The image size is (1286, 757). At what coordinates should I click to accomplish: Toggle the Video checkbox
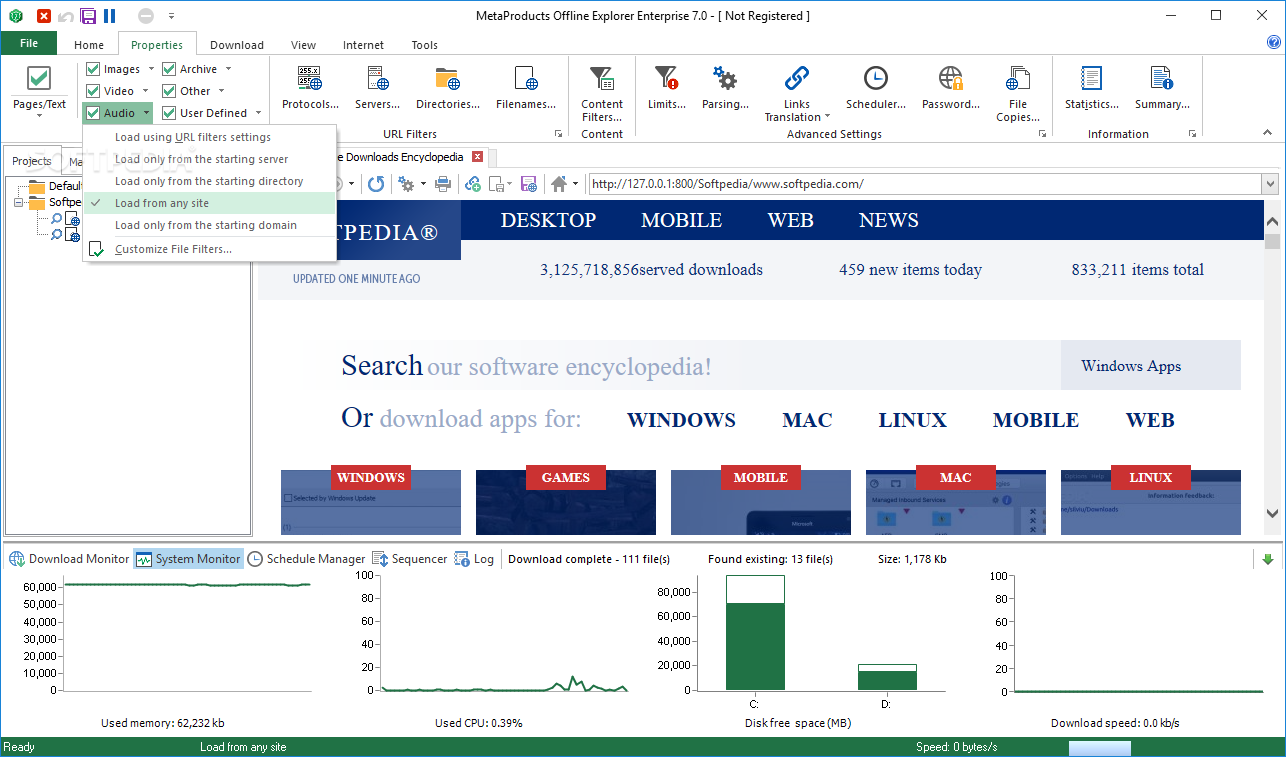point(93,91)
